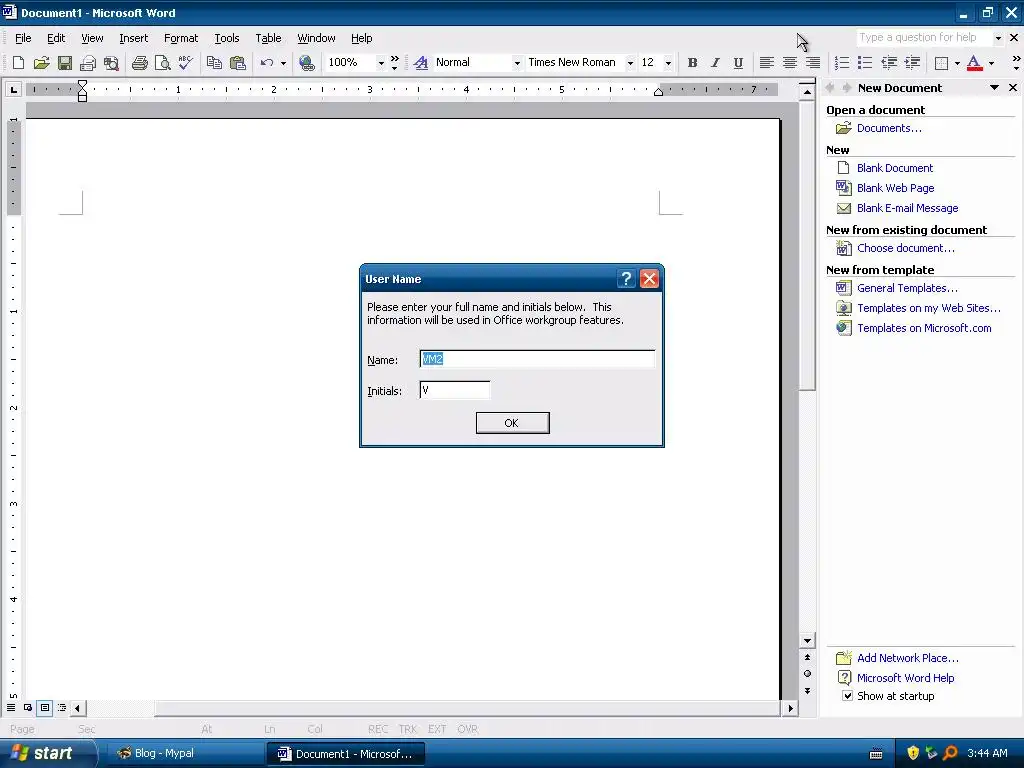The height and width of the screenshot is (768, 1024).
Task: Click Outside Border icon
Action: click(x=941, y=63)
